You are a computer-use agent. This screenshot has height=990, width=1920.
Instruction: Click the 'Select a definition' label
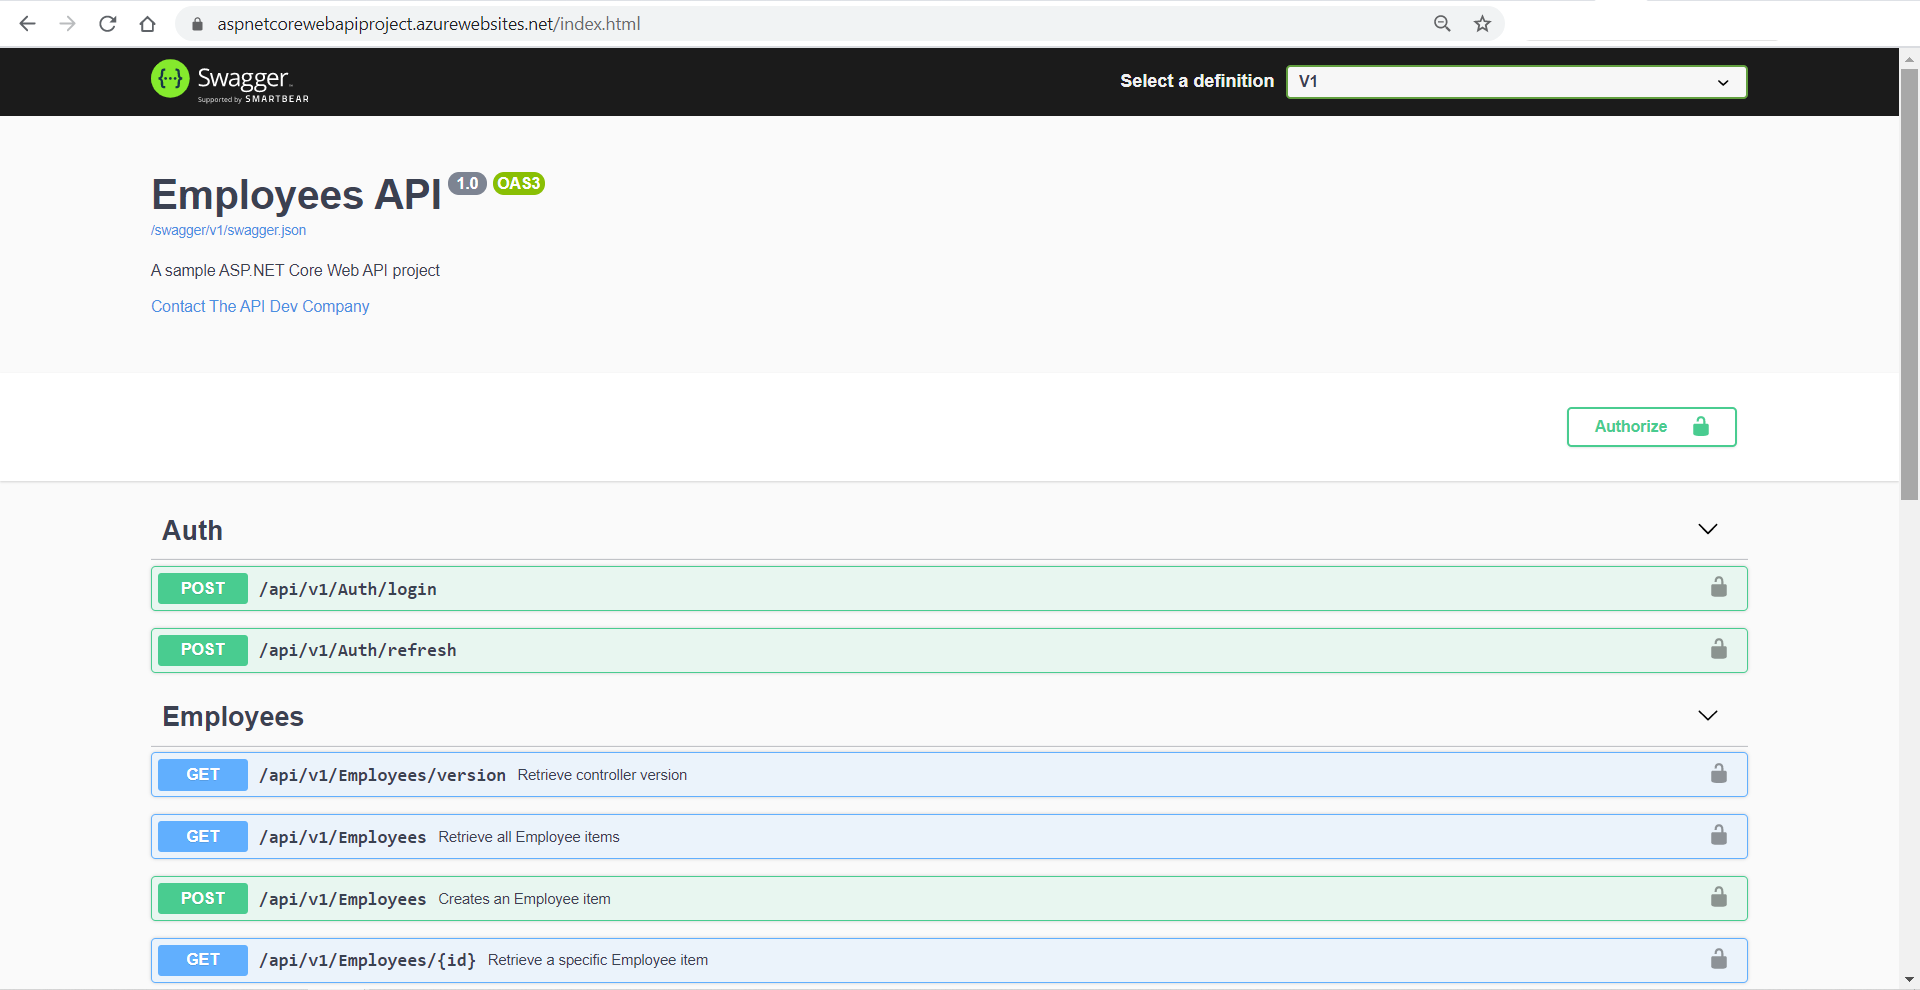(1197, 81)
